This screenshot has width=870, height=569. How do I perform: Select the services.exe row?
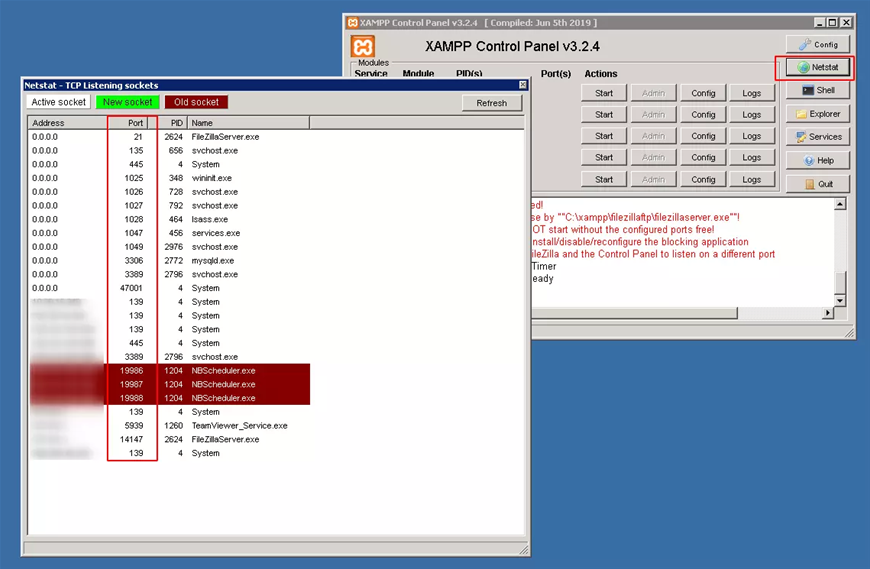tap(169, 233)
